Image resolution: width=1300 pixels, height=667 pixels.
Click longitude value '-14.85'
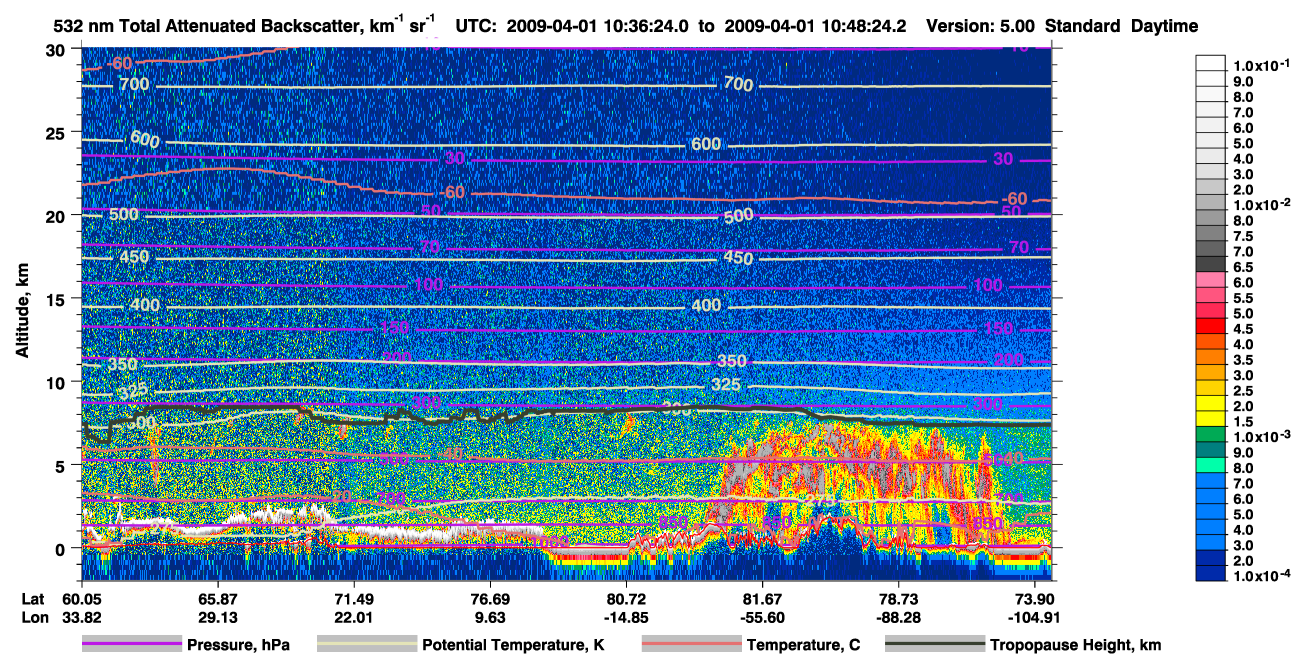(626, 617)
